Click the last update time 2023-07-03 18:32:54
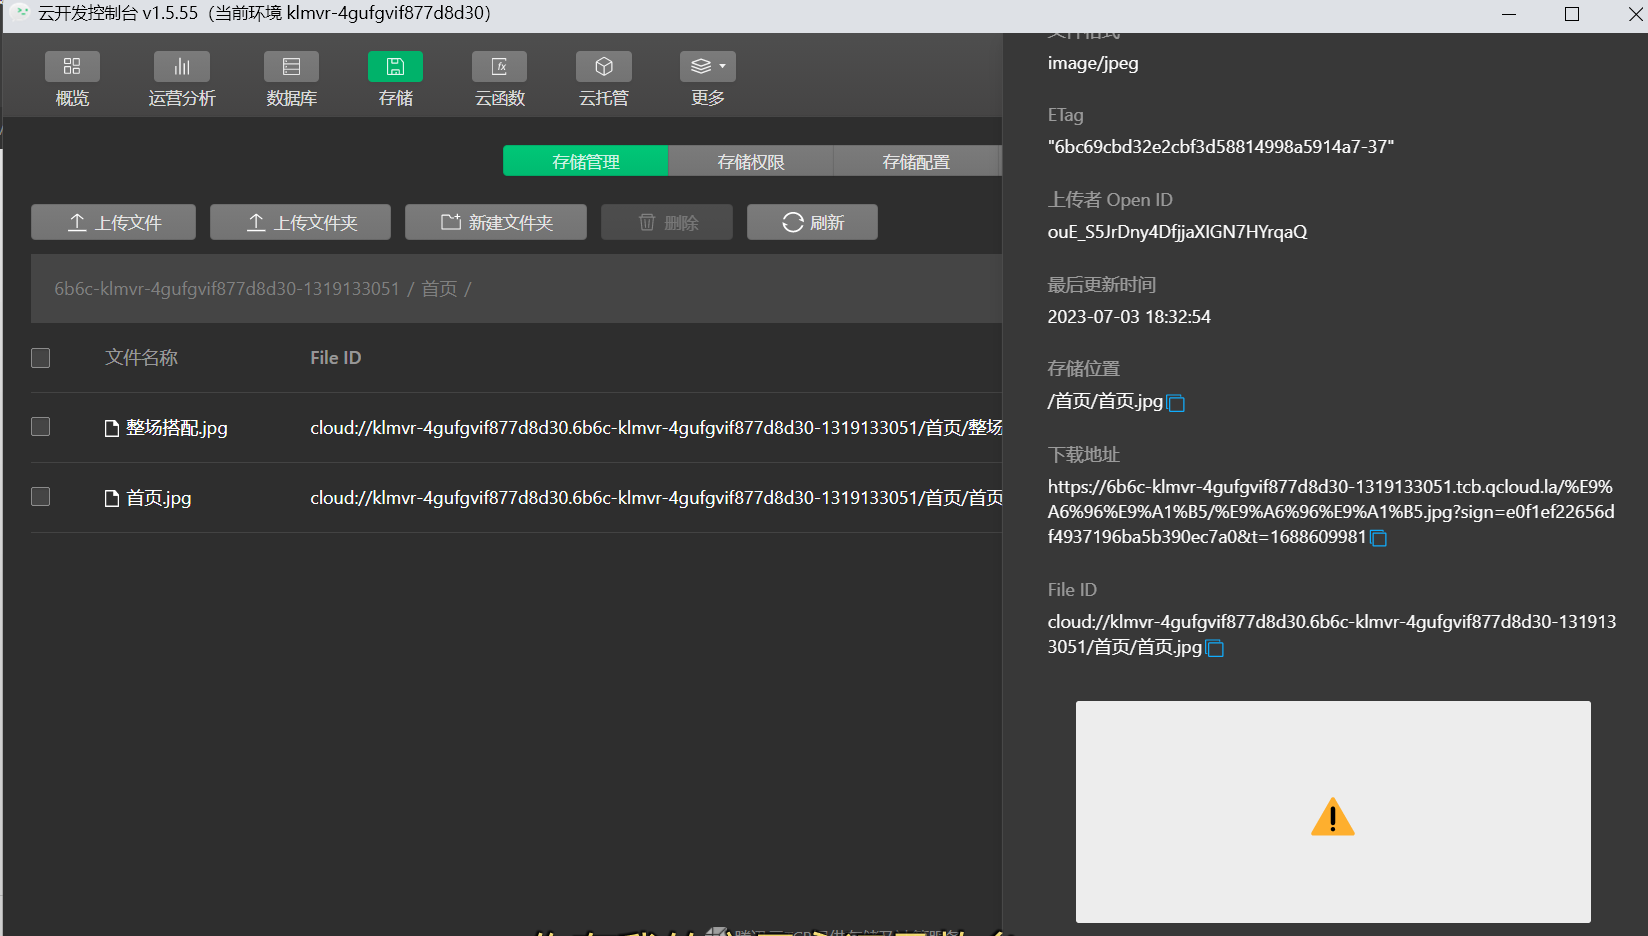1648x936 pixels. (1129, 317)
